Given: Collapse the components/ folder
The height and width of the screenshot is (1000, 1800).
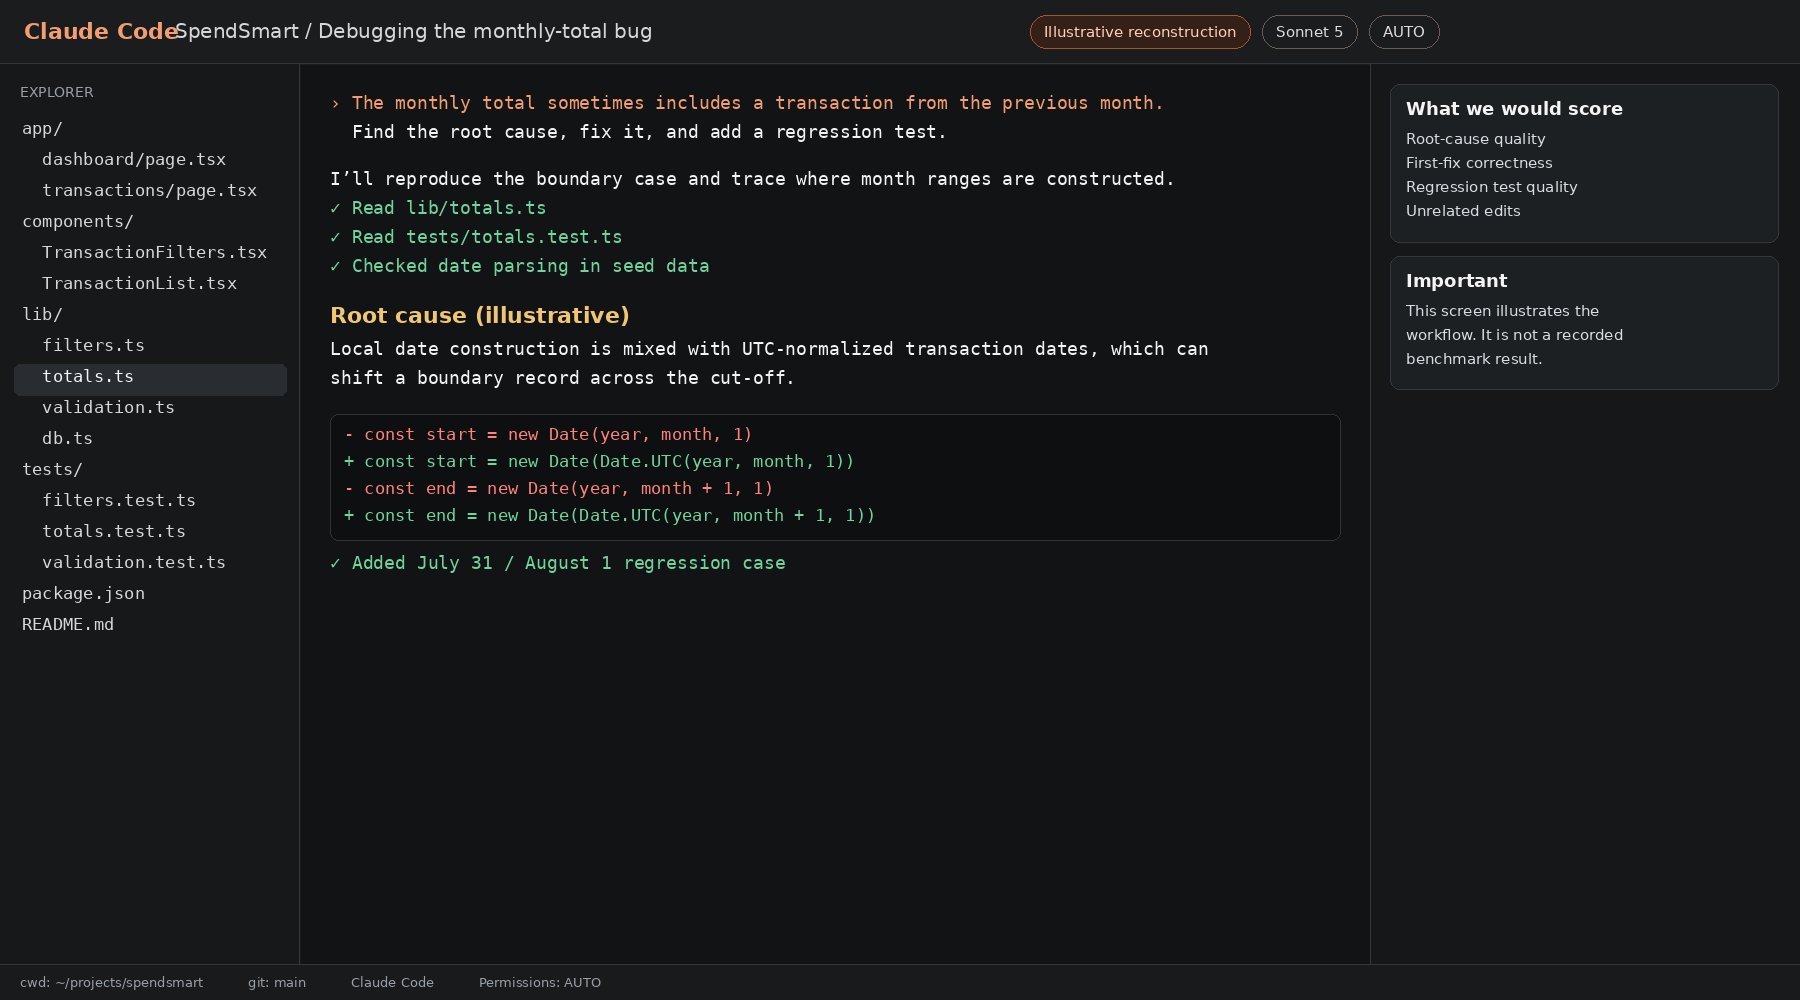Looking at the screenshot, I should 77,222.
